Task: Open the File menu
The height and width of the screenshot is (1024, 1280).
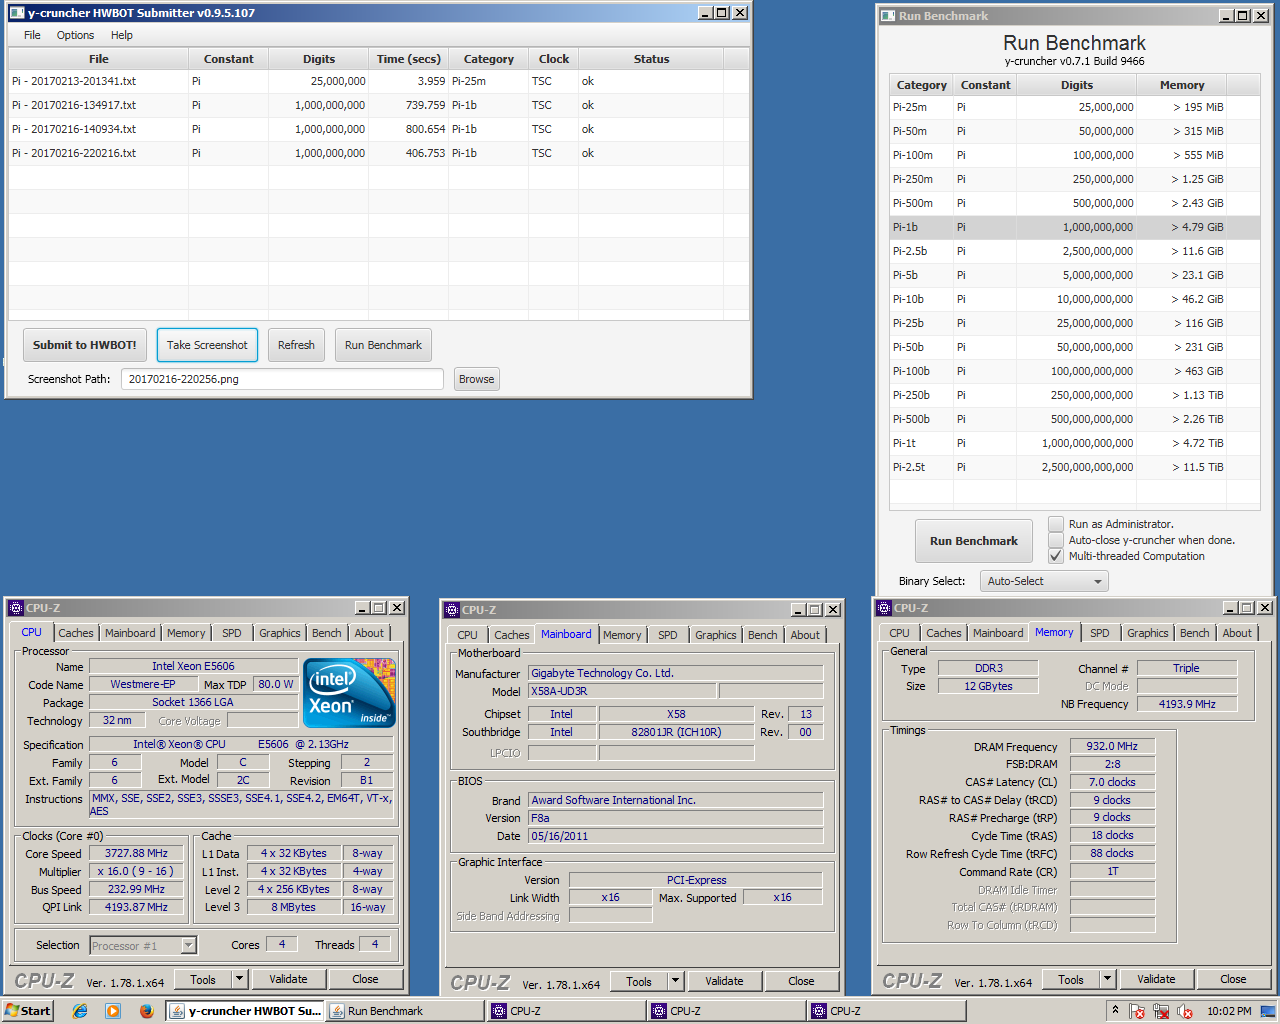Action: [x=32, y=35]
